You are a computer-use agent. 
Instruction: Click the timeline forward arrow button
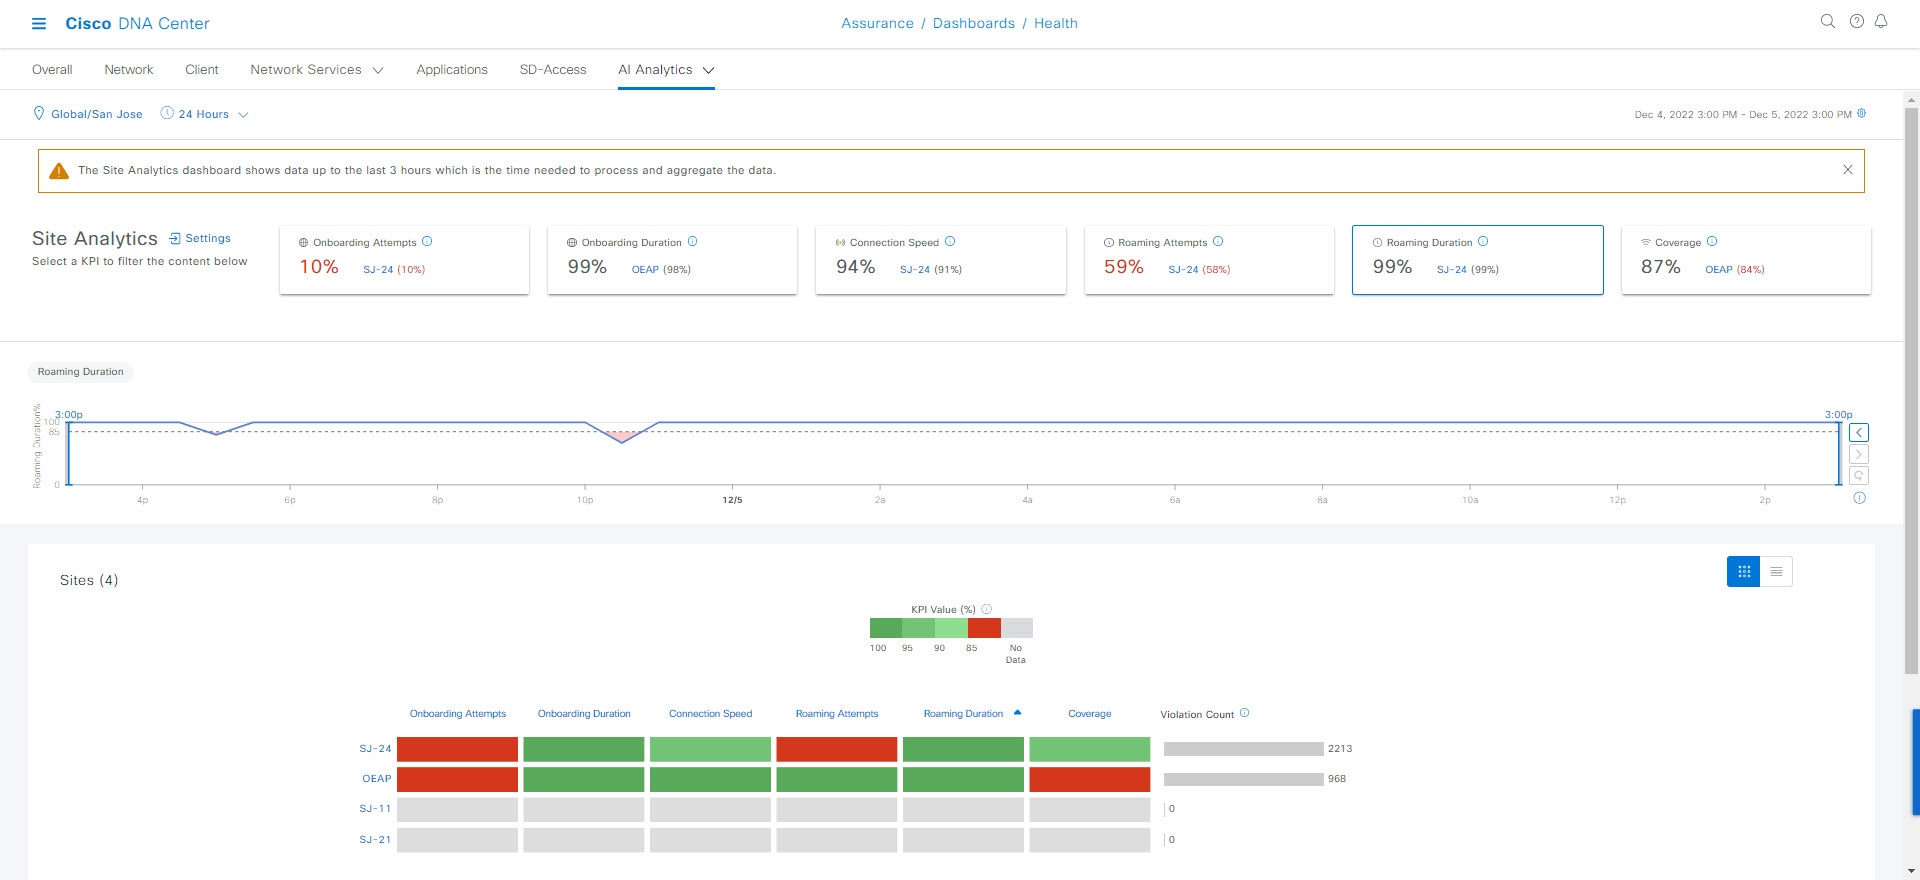tap(1859, 454)
